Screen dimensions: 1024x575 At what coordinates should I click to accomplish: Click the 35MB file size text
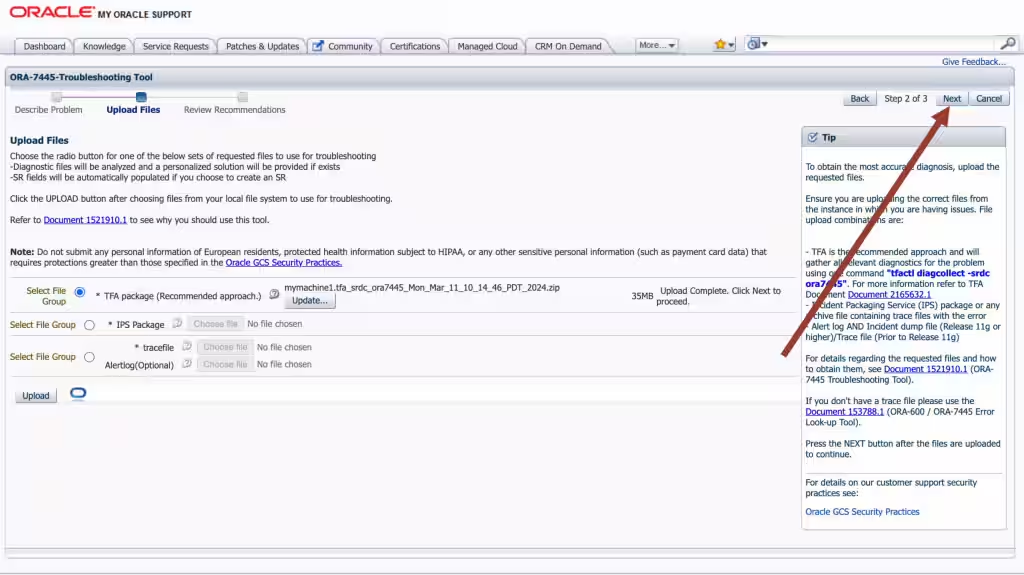642,296
